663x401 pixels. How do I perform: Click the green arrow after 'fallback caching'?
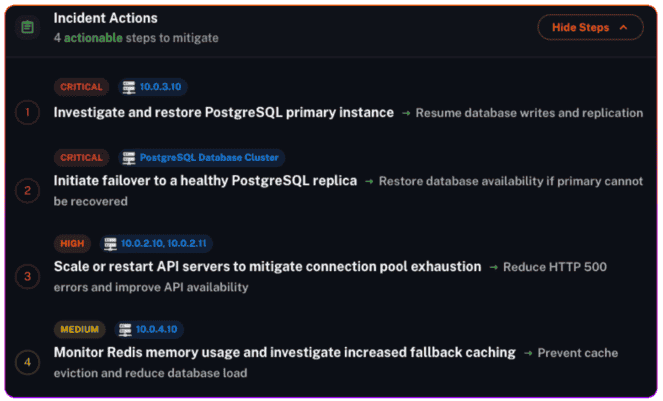[528, 354]
